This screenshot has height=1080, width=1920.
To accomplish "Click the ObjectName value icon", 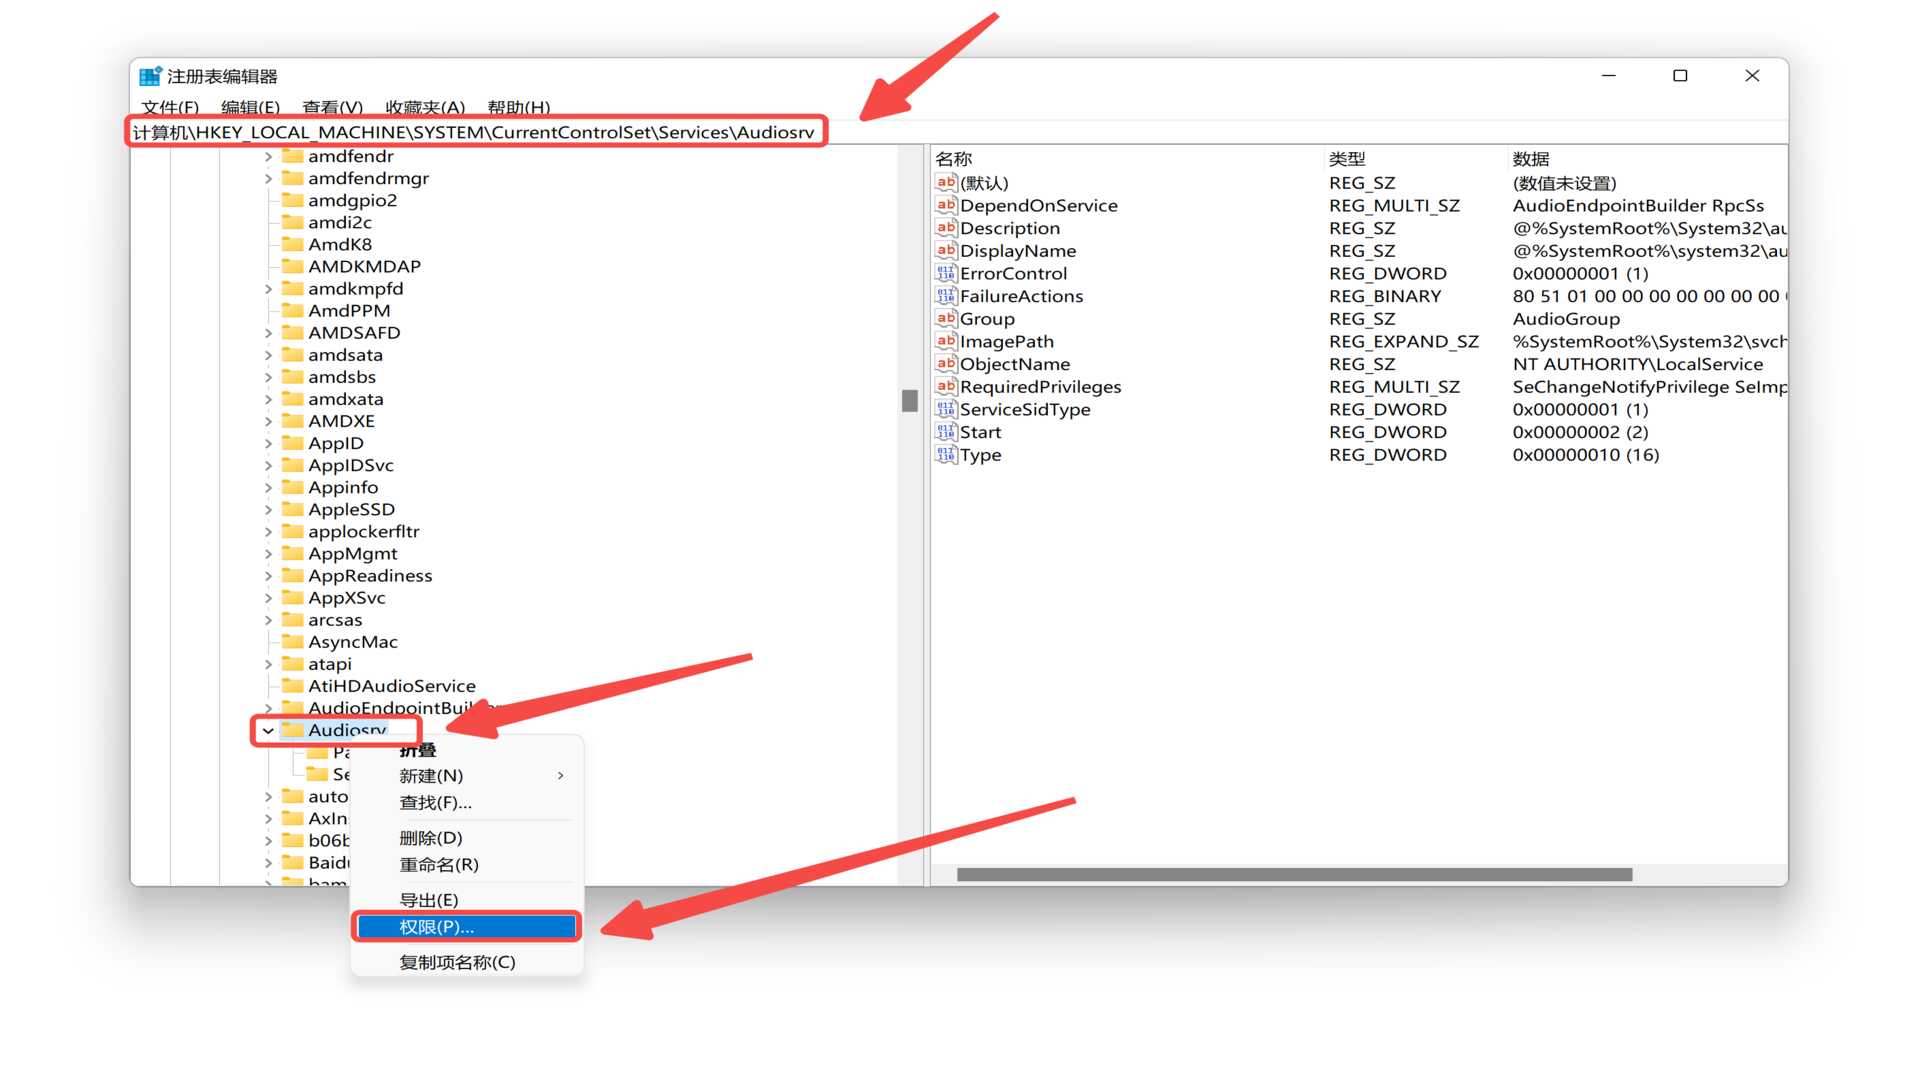I will (946, 364).
